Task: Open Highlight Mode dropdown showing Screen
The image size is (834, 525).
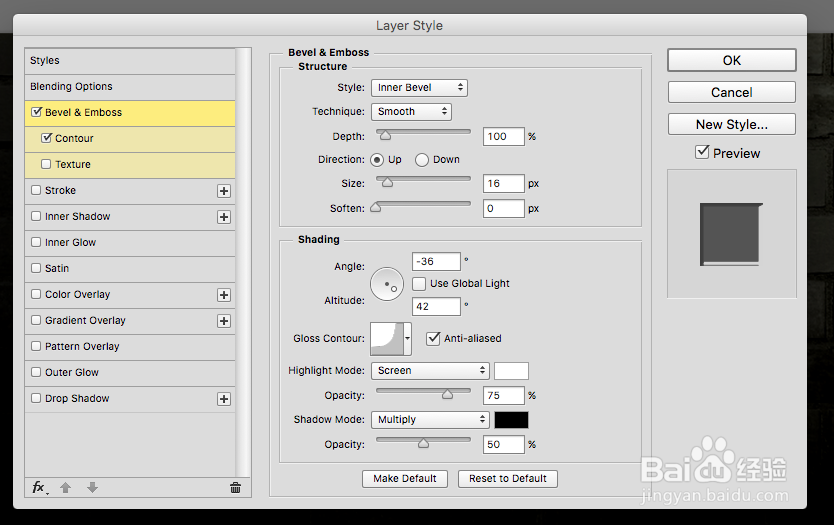Action: coord(429,370)
